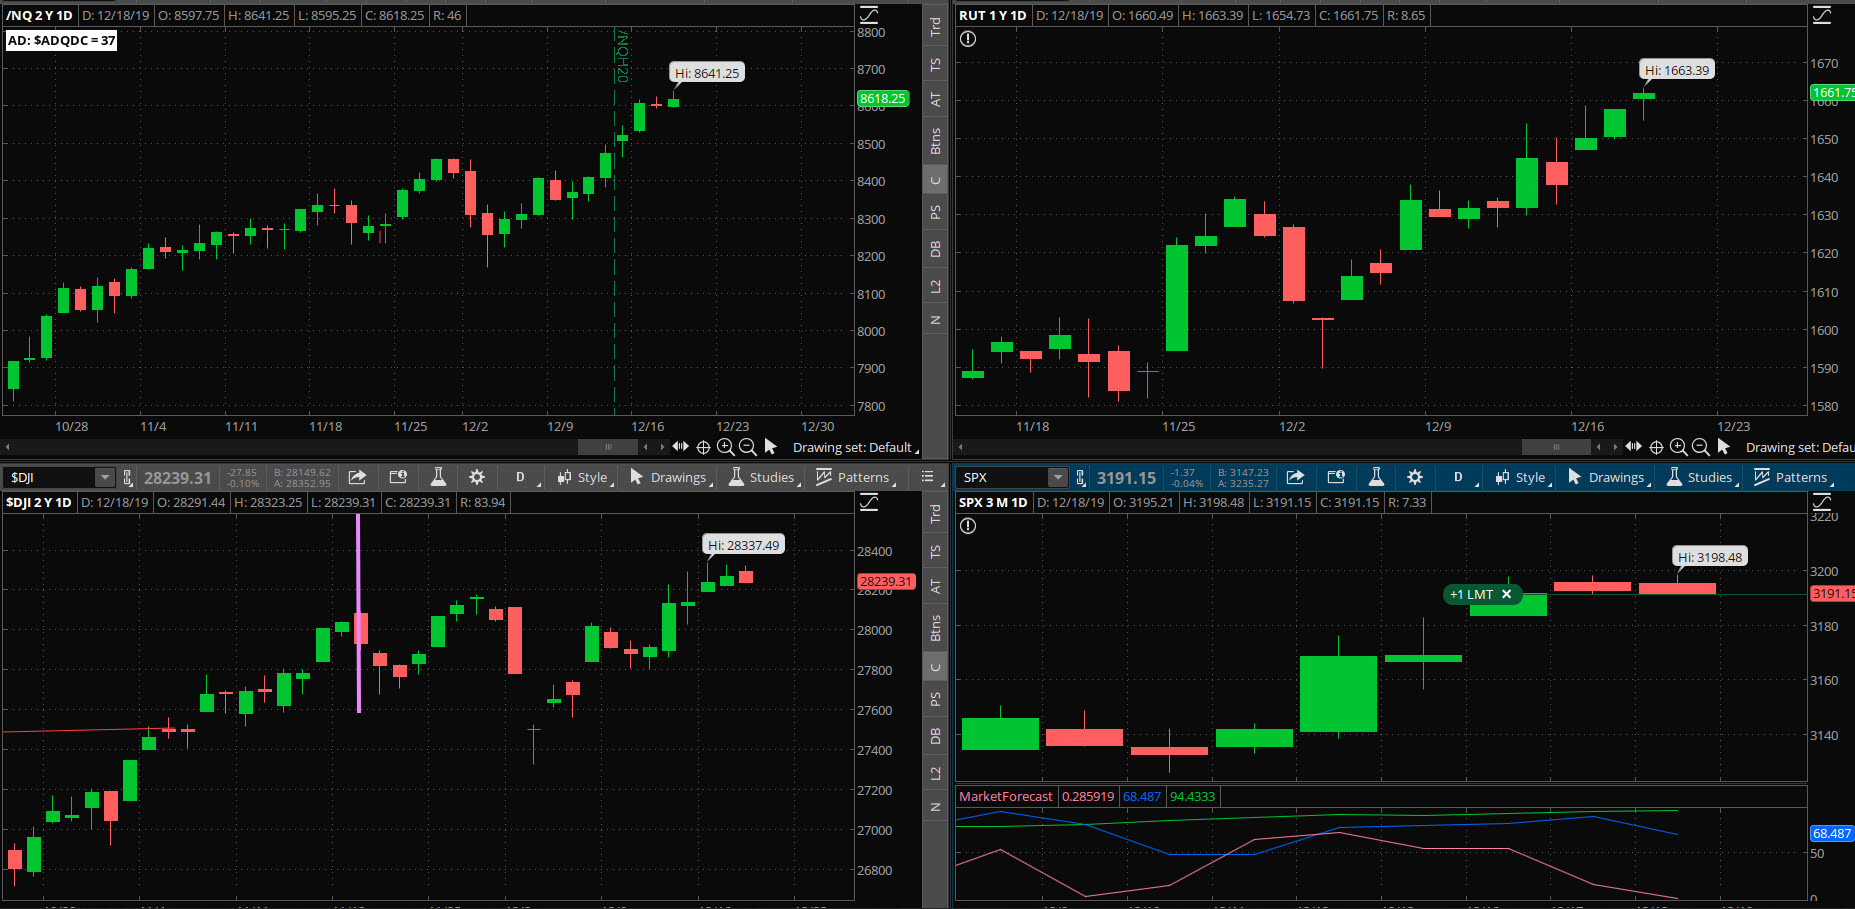The width and height of the screenshot is (1855, 909).
Task: Grab the RUT chart's horizontal scrollbar thumb
Action: click(x=1555, y=447)
